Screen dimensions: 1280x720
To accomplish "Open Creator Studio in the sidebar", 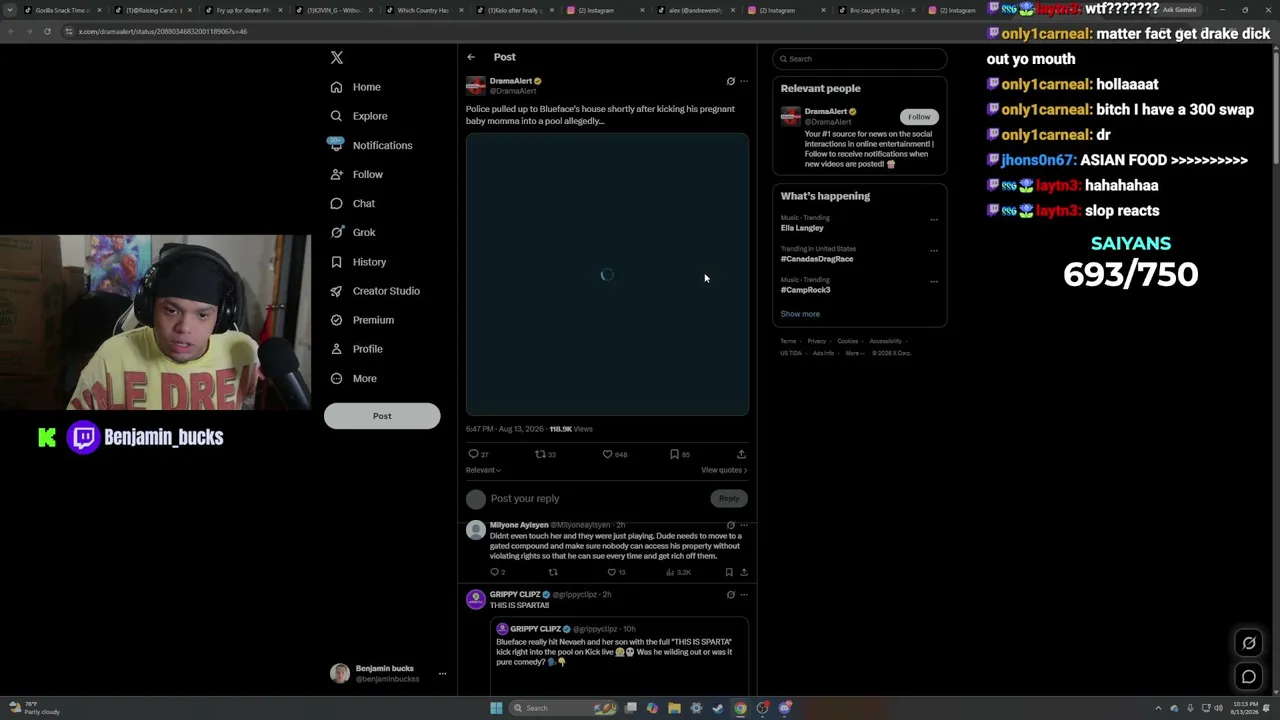I will [x=375, y=291].
